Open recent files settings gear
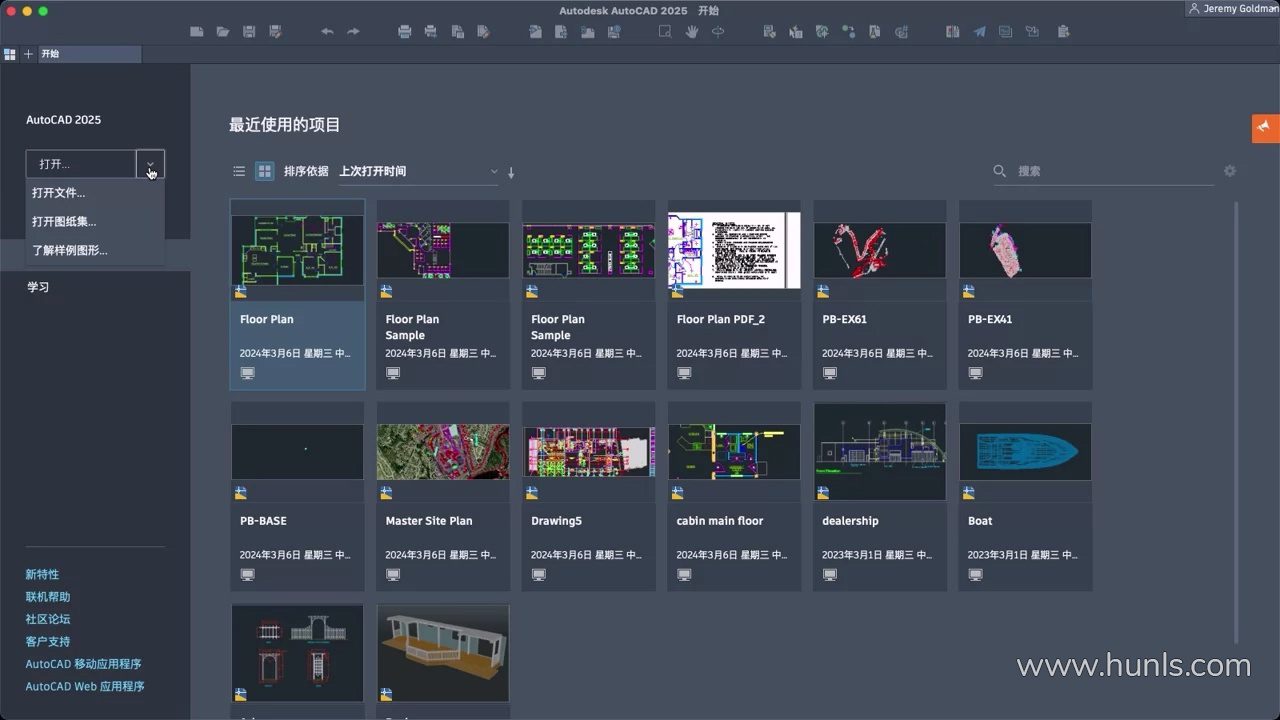The image size is (1280, 720). [x=1230, y=171]
